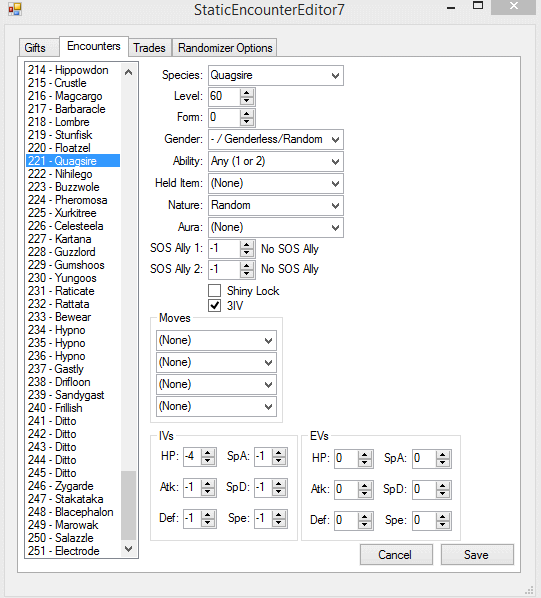Image resolution: width=541 pixels, height=598 pixels.
Task: Open the second Moves dropdown
Action: pyautogui.click(x=268, y=363)
